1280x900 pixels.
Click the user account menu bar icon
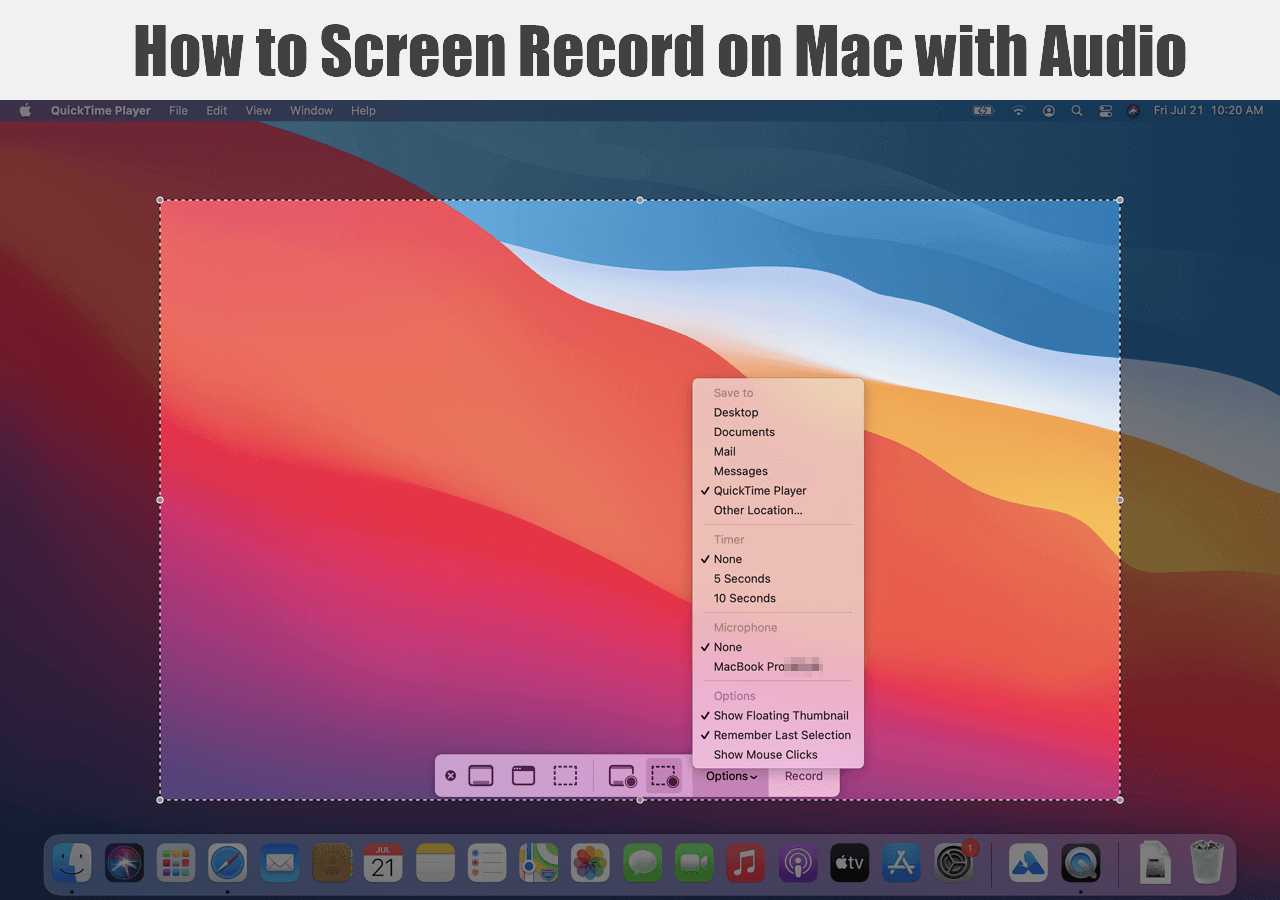click(1048, 111)
